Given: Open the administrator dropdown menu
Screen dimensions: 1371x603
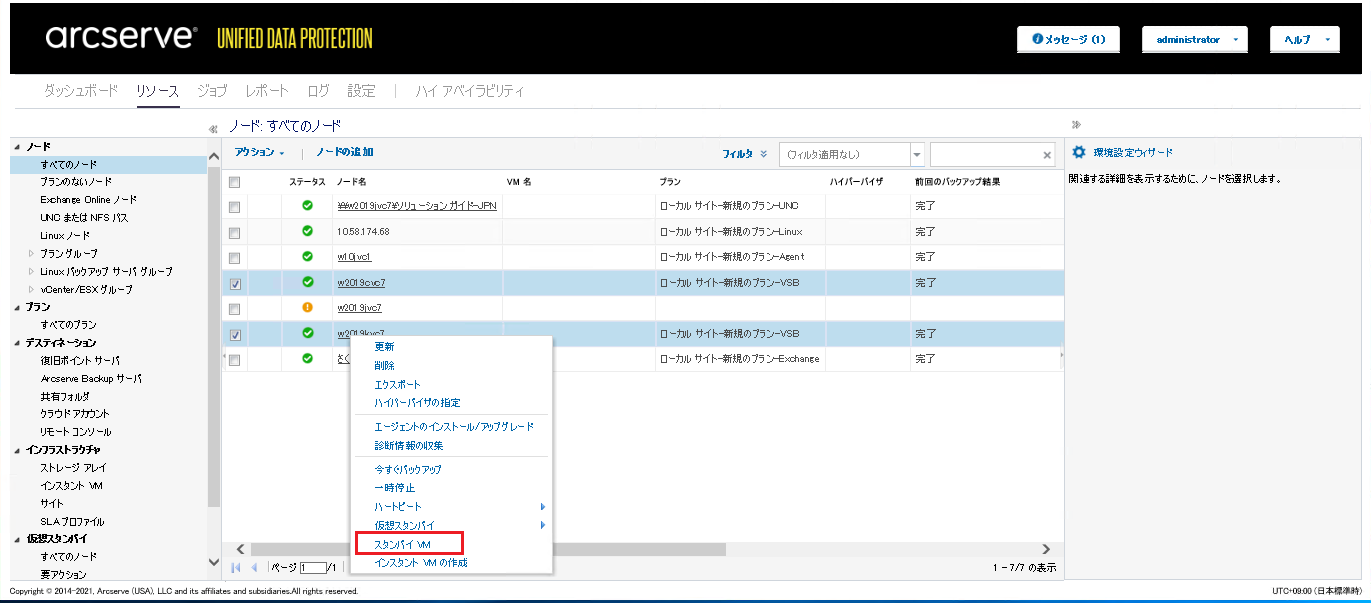Looking at the screenshot, I should [1195, 39].
